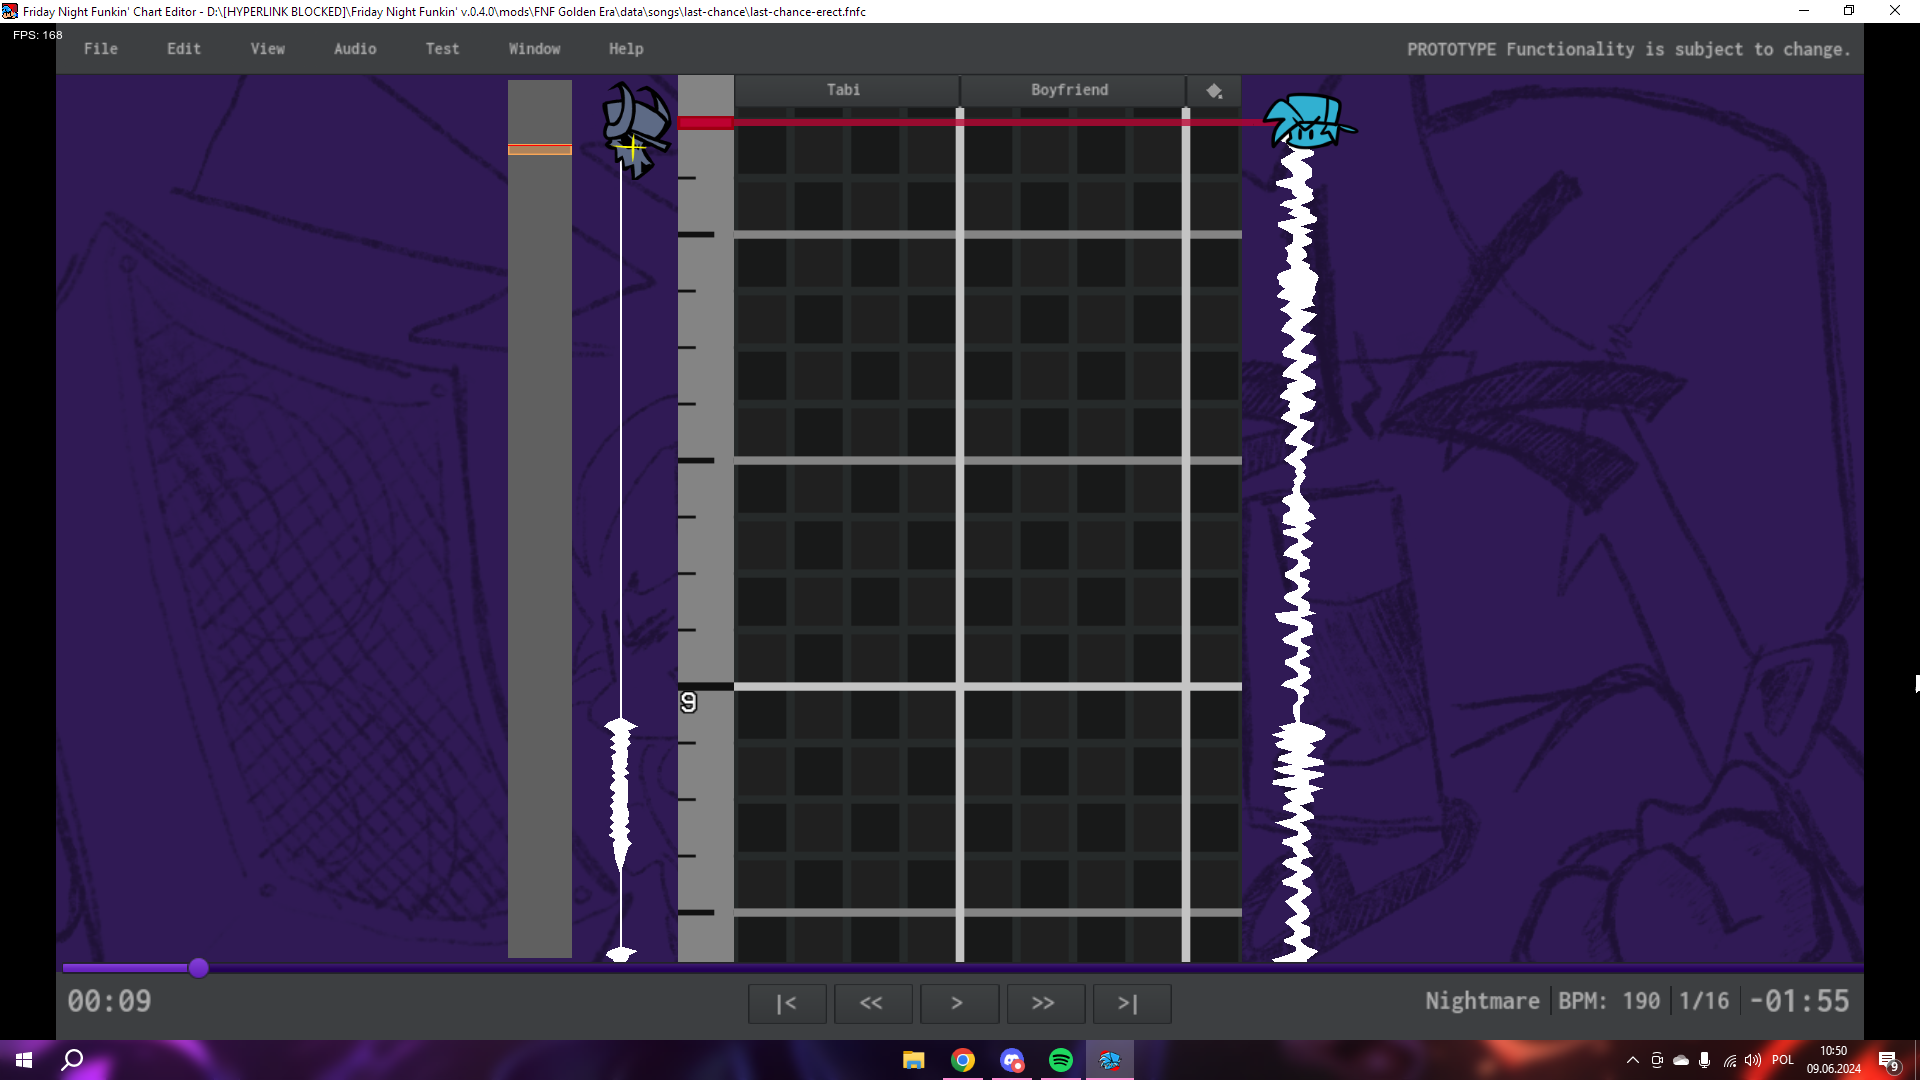Open the taskbar clock and date

coord(1834,1060)
